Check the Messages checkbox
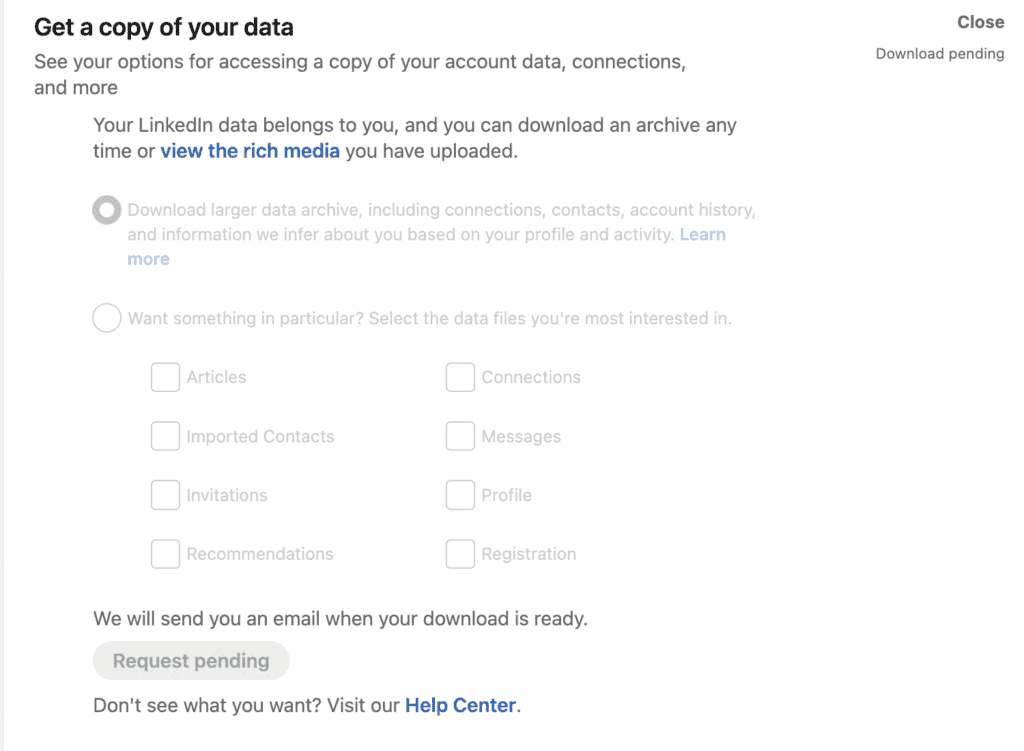 (x=460, y=436)
